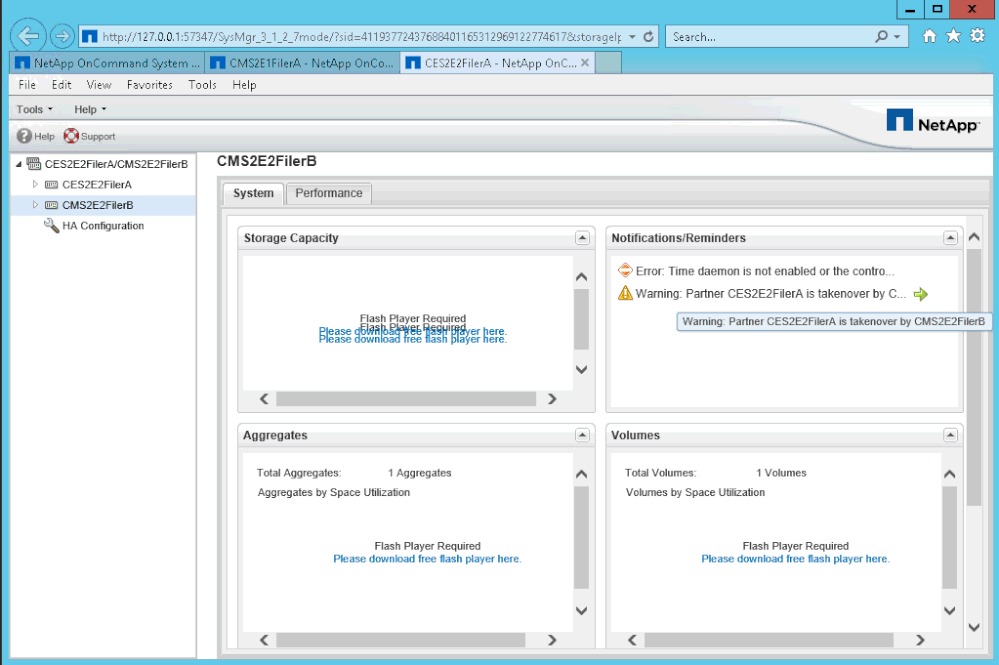The height and width of the screenshot is (665, 999).
Task: Click the HA Configuration wrench icon
Action: (x=51, y=225)
